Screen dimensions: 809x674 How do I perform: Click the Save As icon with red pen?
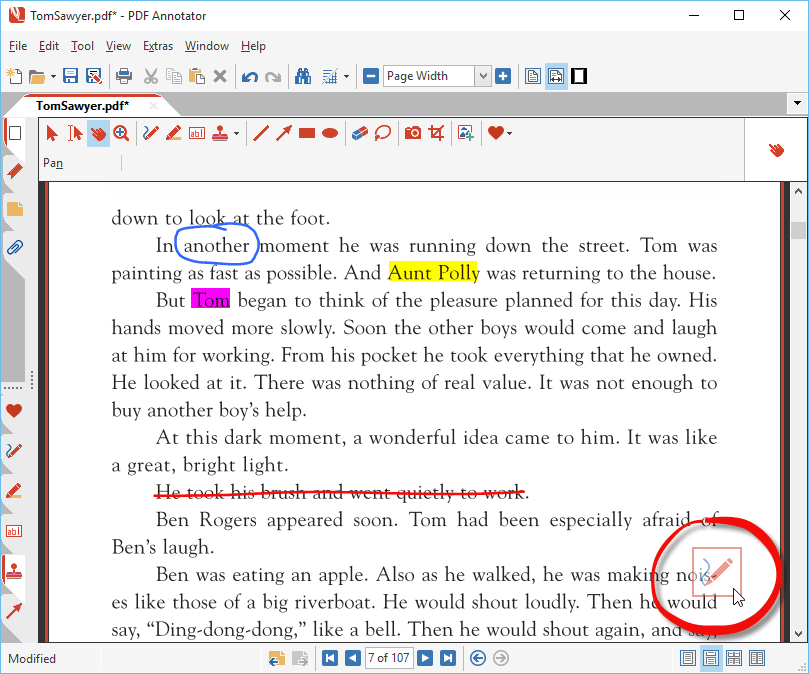(93, 76)
